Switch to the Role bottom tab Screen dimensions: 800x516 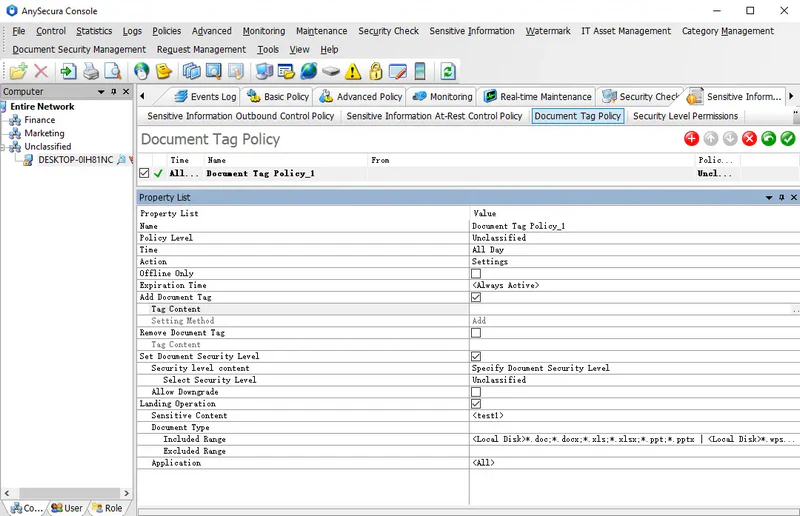[107, 508]
